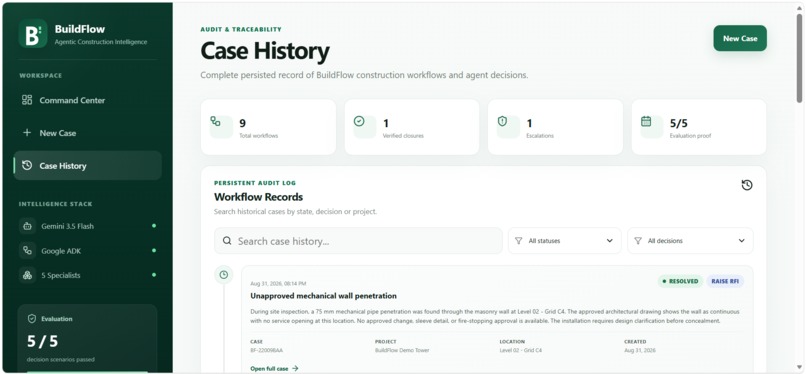Click the Total workflows count 9
This screenshot has width=806, height=374.
pos(243,123)
